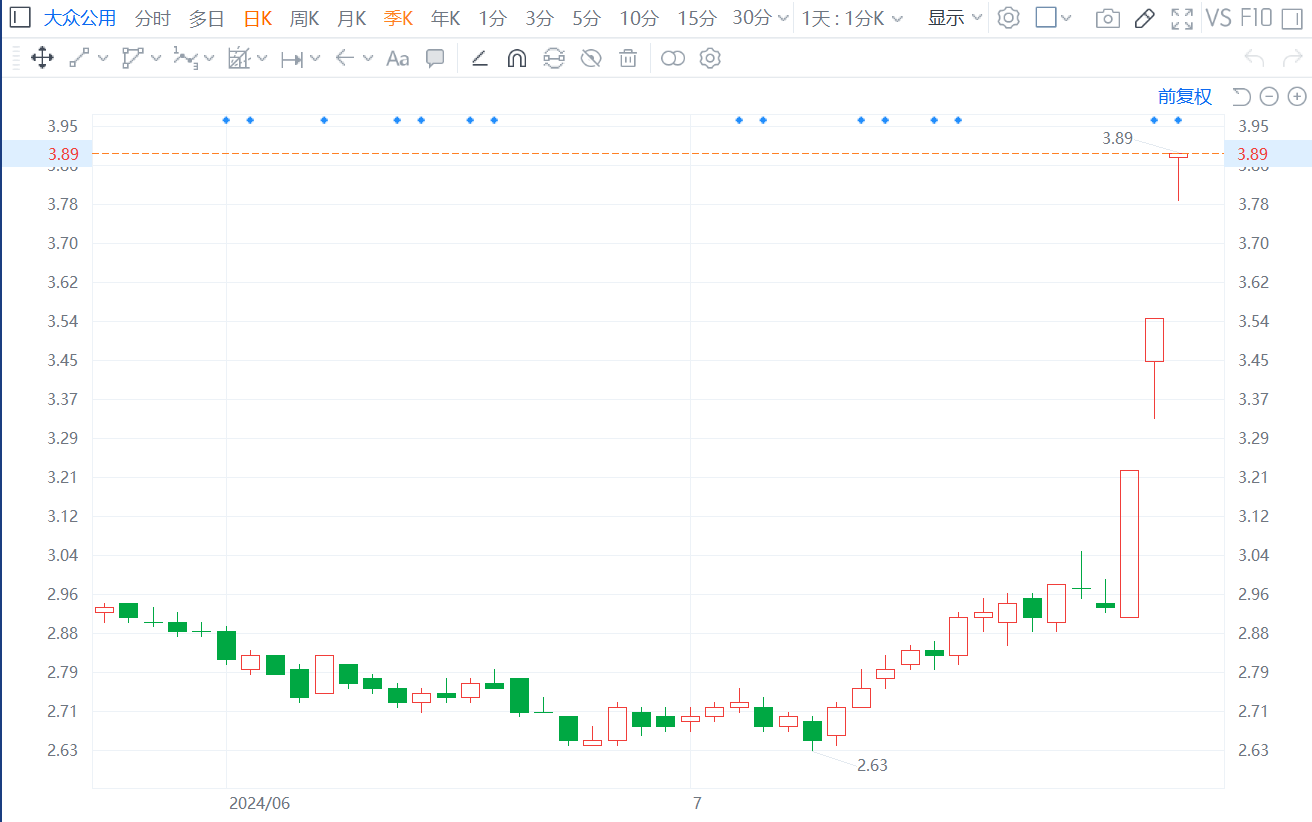
Task: Enter fullscreen chart view
Action: [1182, 18]
